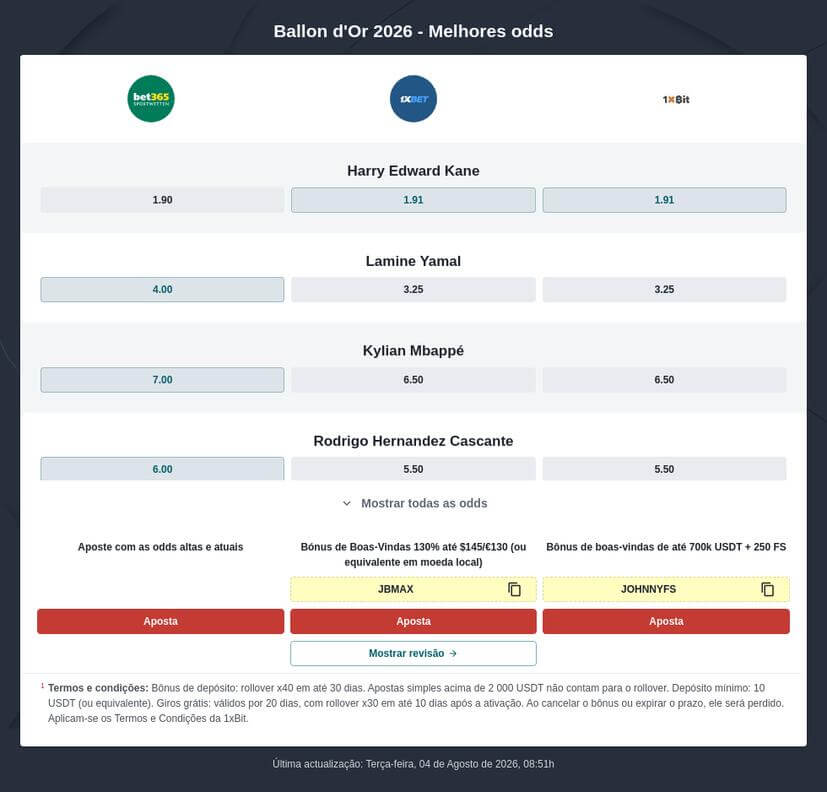Select 1xBet odds 1.91 for Harry Kane
This screenshot has width=827, height=792.
[x=413, y=200]
